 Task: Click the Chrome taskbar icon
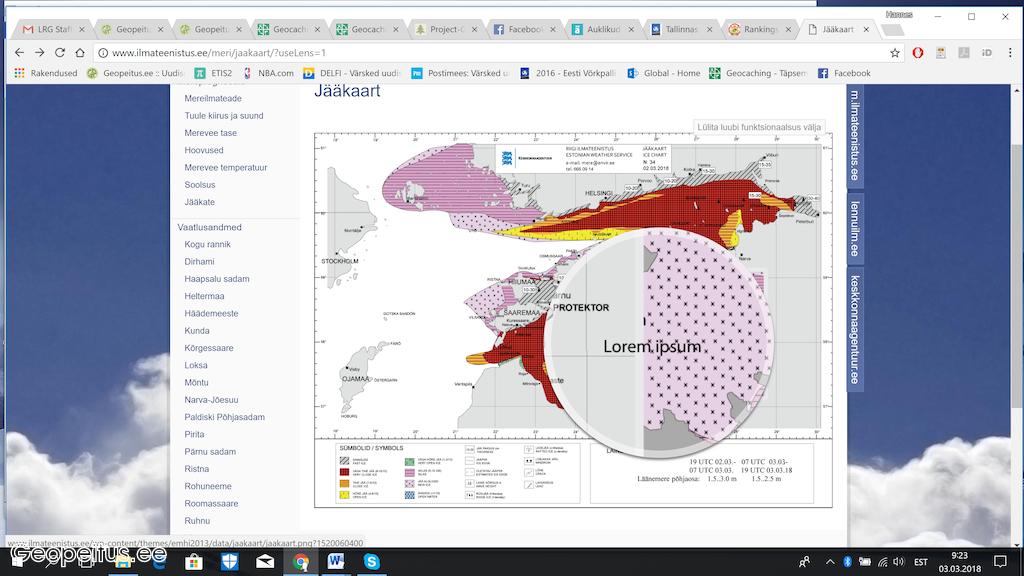pyautogui.click(x=300, y=562)
